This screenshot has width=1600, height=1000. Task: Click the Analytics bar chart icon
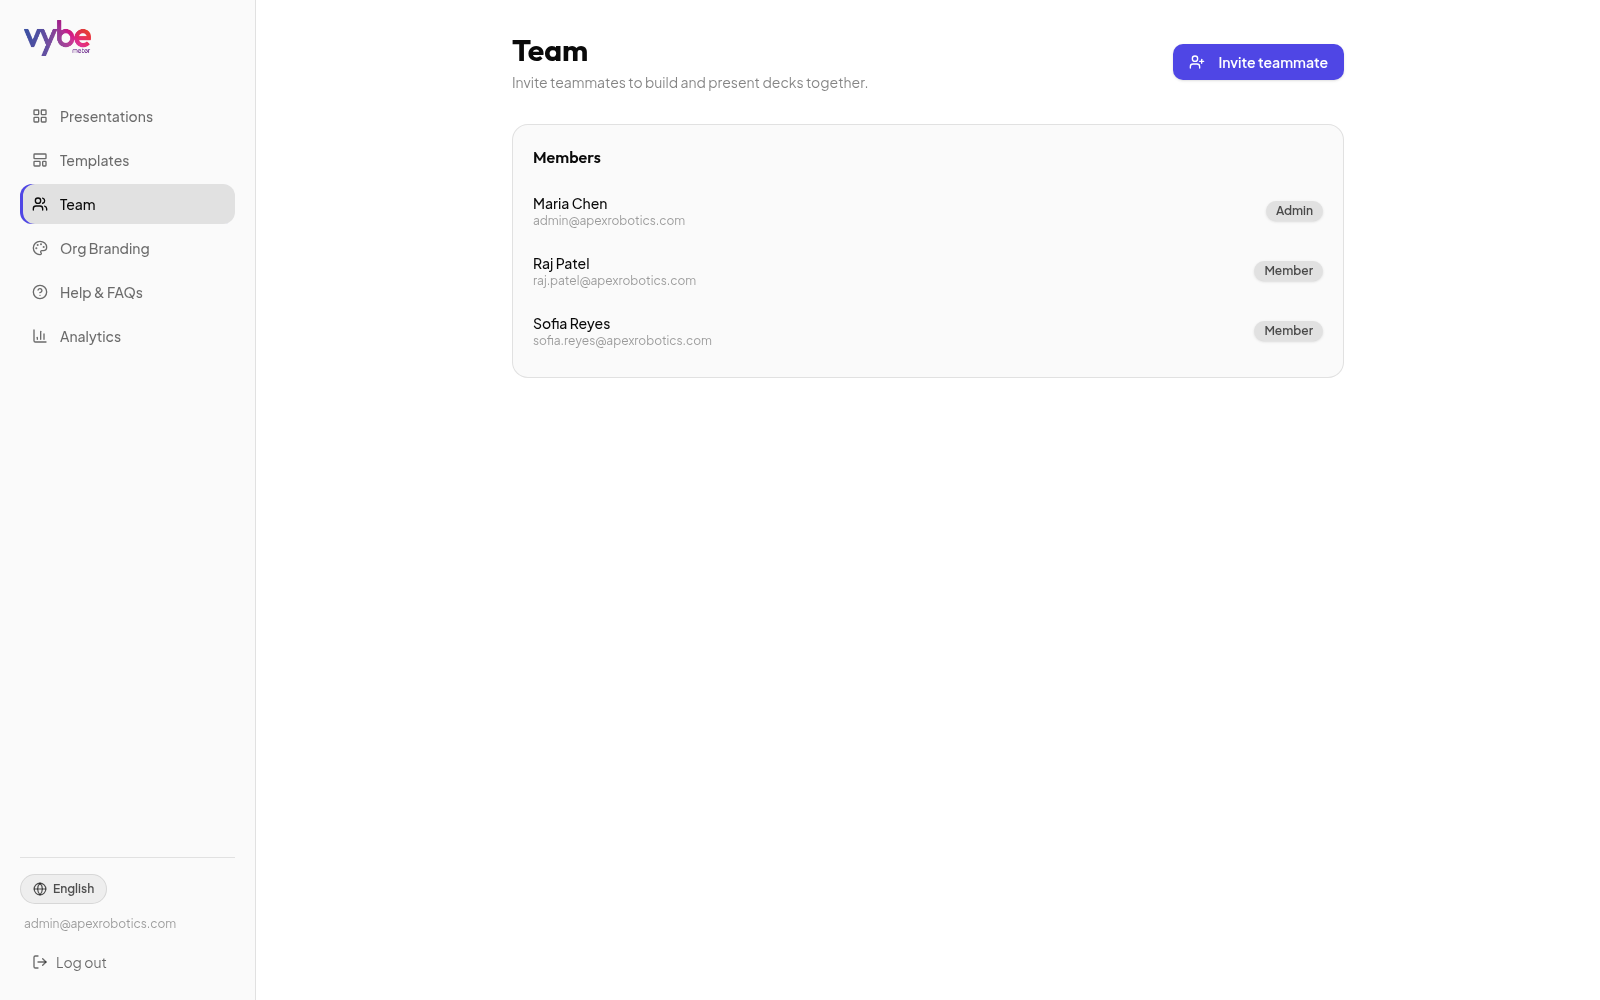(40, 336)
